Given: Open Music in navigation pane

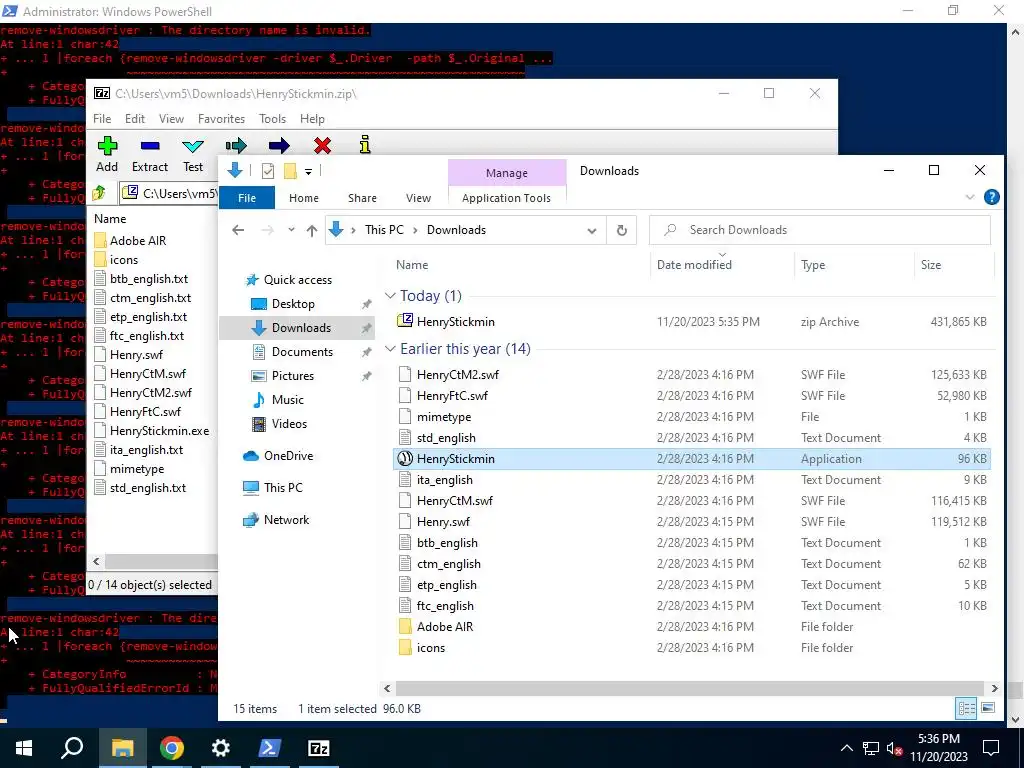Looking at the screenshot, I should [287, 400].
